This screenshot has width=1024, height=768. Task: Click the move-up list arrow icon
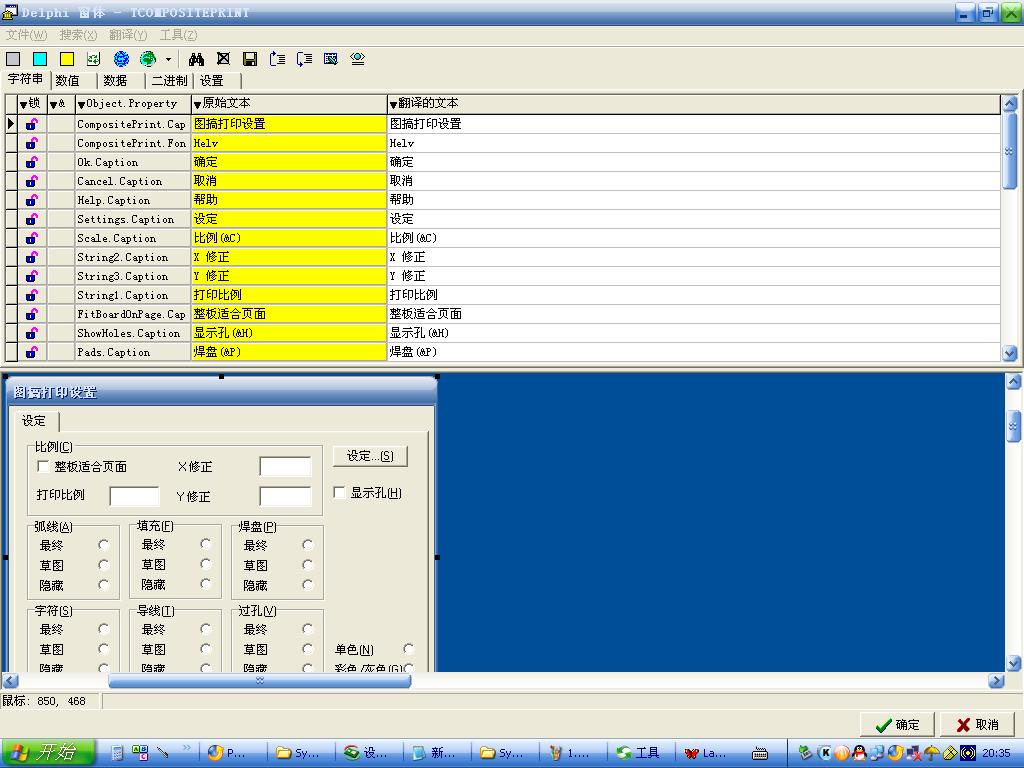pos(277,59)
